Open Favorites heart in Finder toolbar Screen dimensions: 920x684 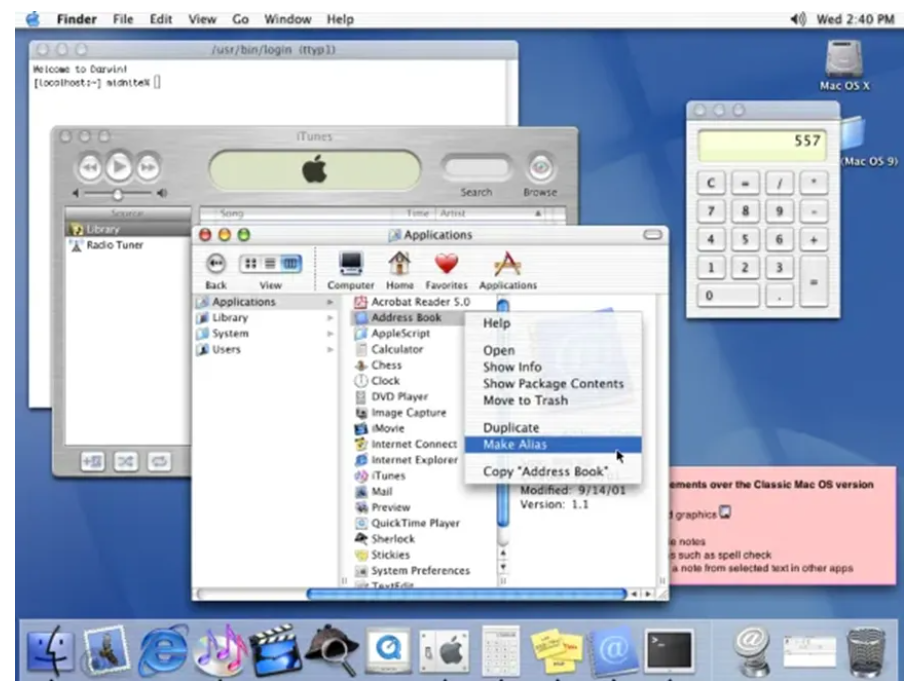[x=447, y=270]
